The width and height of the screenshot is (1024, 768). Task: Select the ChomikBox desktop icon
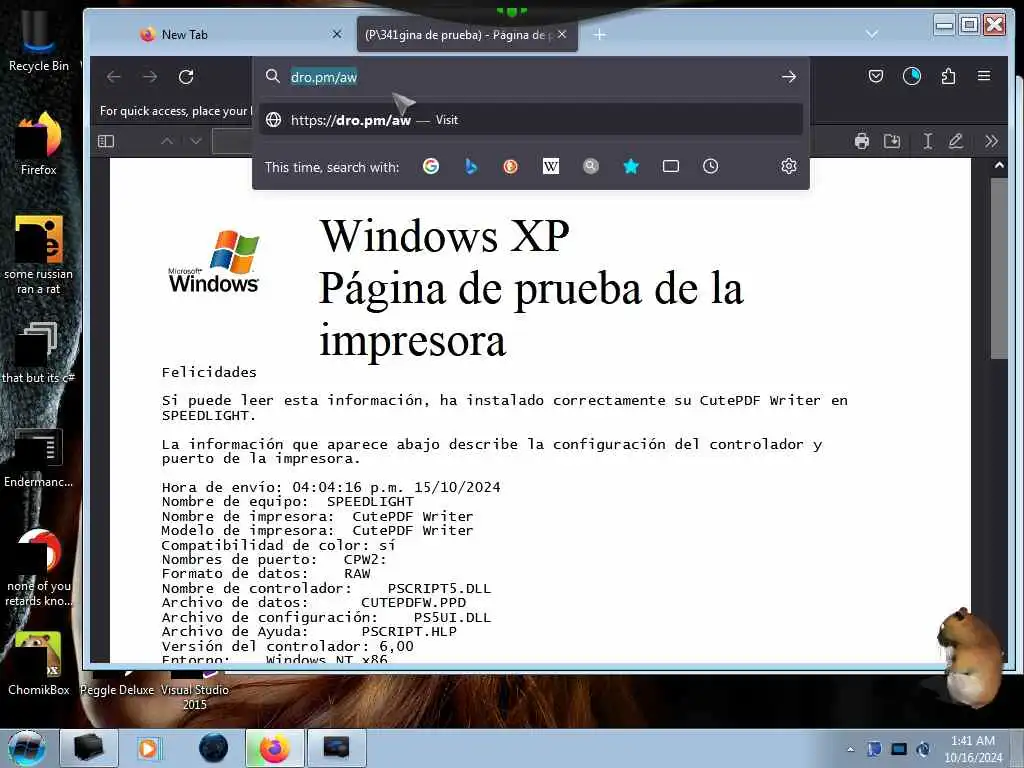pyautogui.click(x=39, y=664)
